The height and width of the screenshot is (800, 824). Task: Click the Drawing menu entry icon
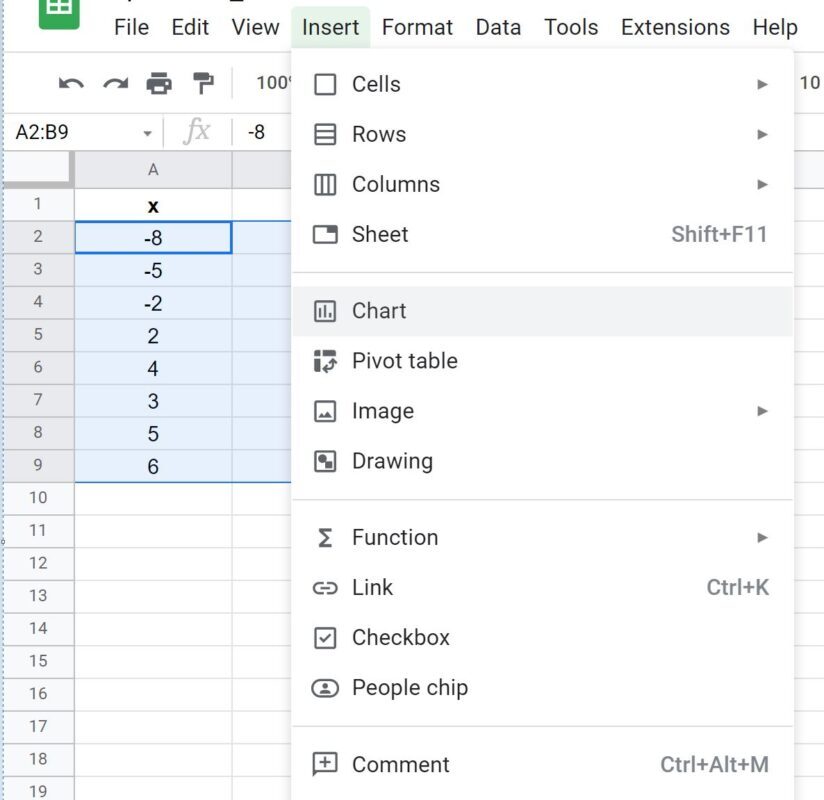click(x=325, y=461)
